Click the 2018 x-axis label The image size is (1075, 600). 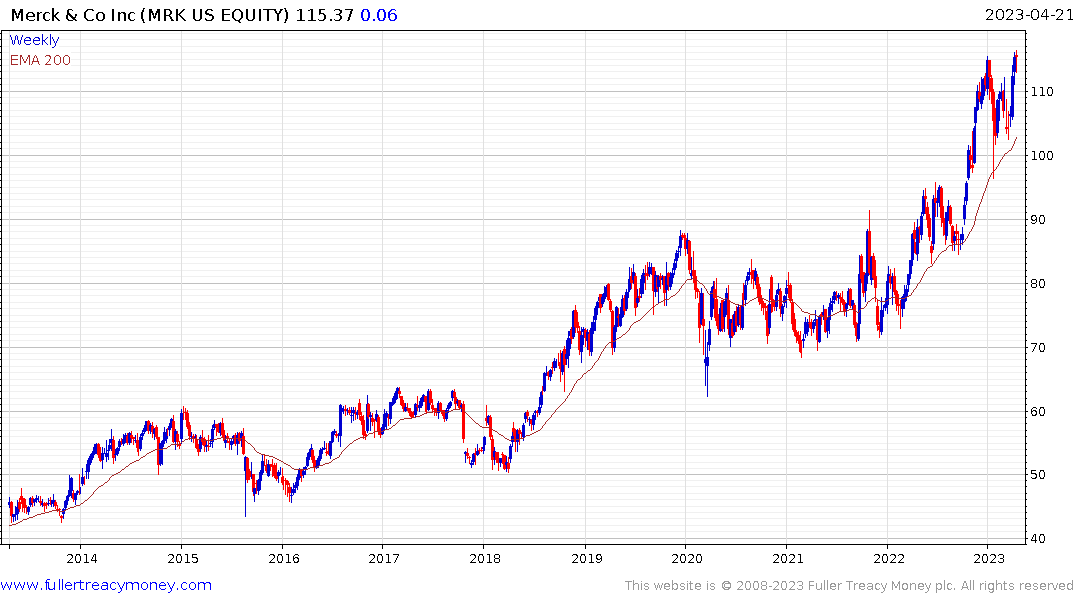pos(485,558)
